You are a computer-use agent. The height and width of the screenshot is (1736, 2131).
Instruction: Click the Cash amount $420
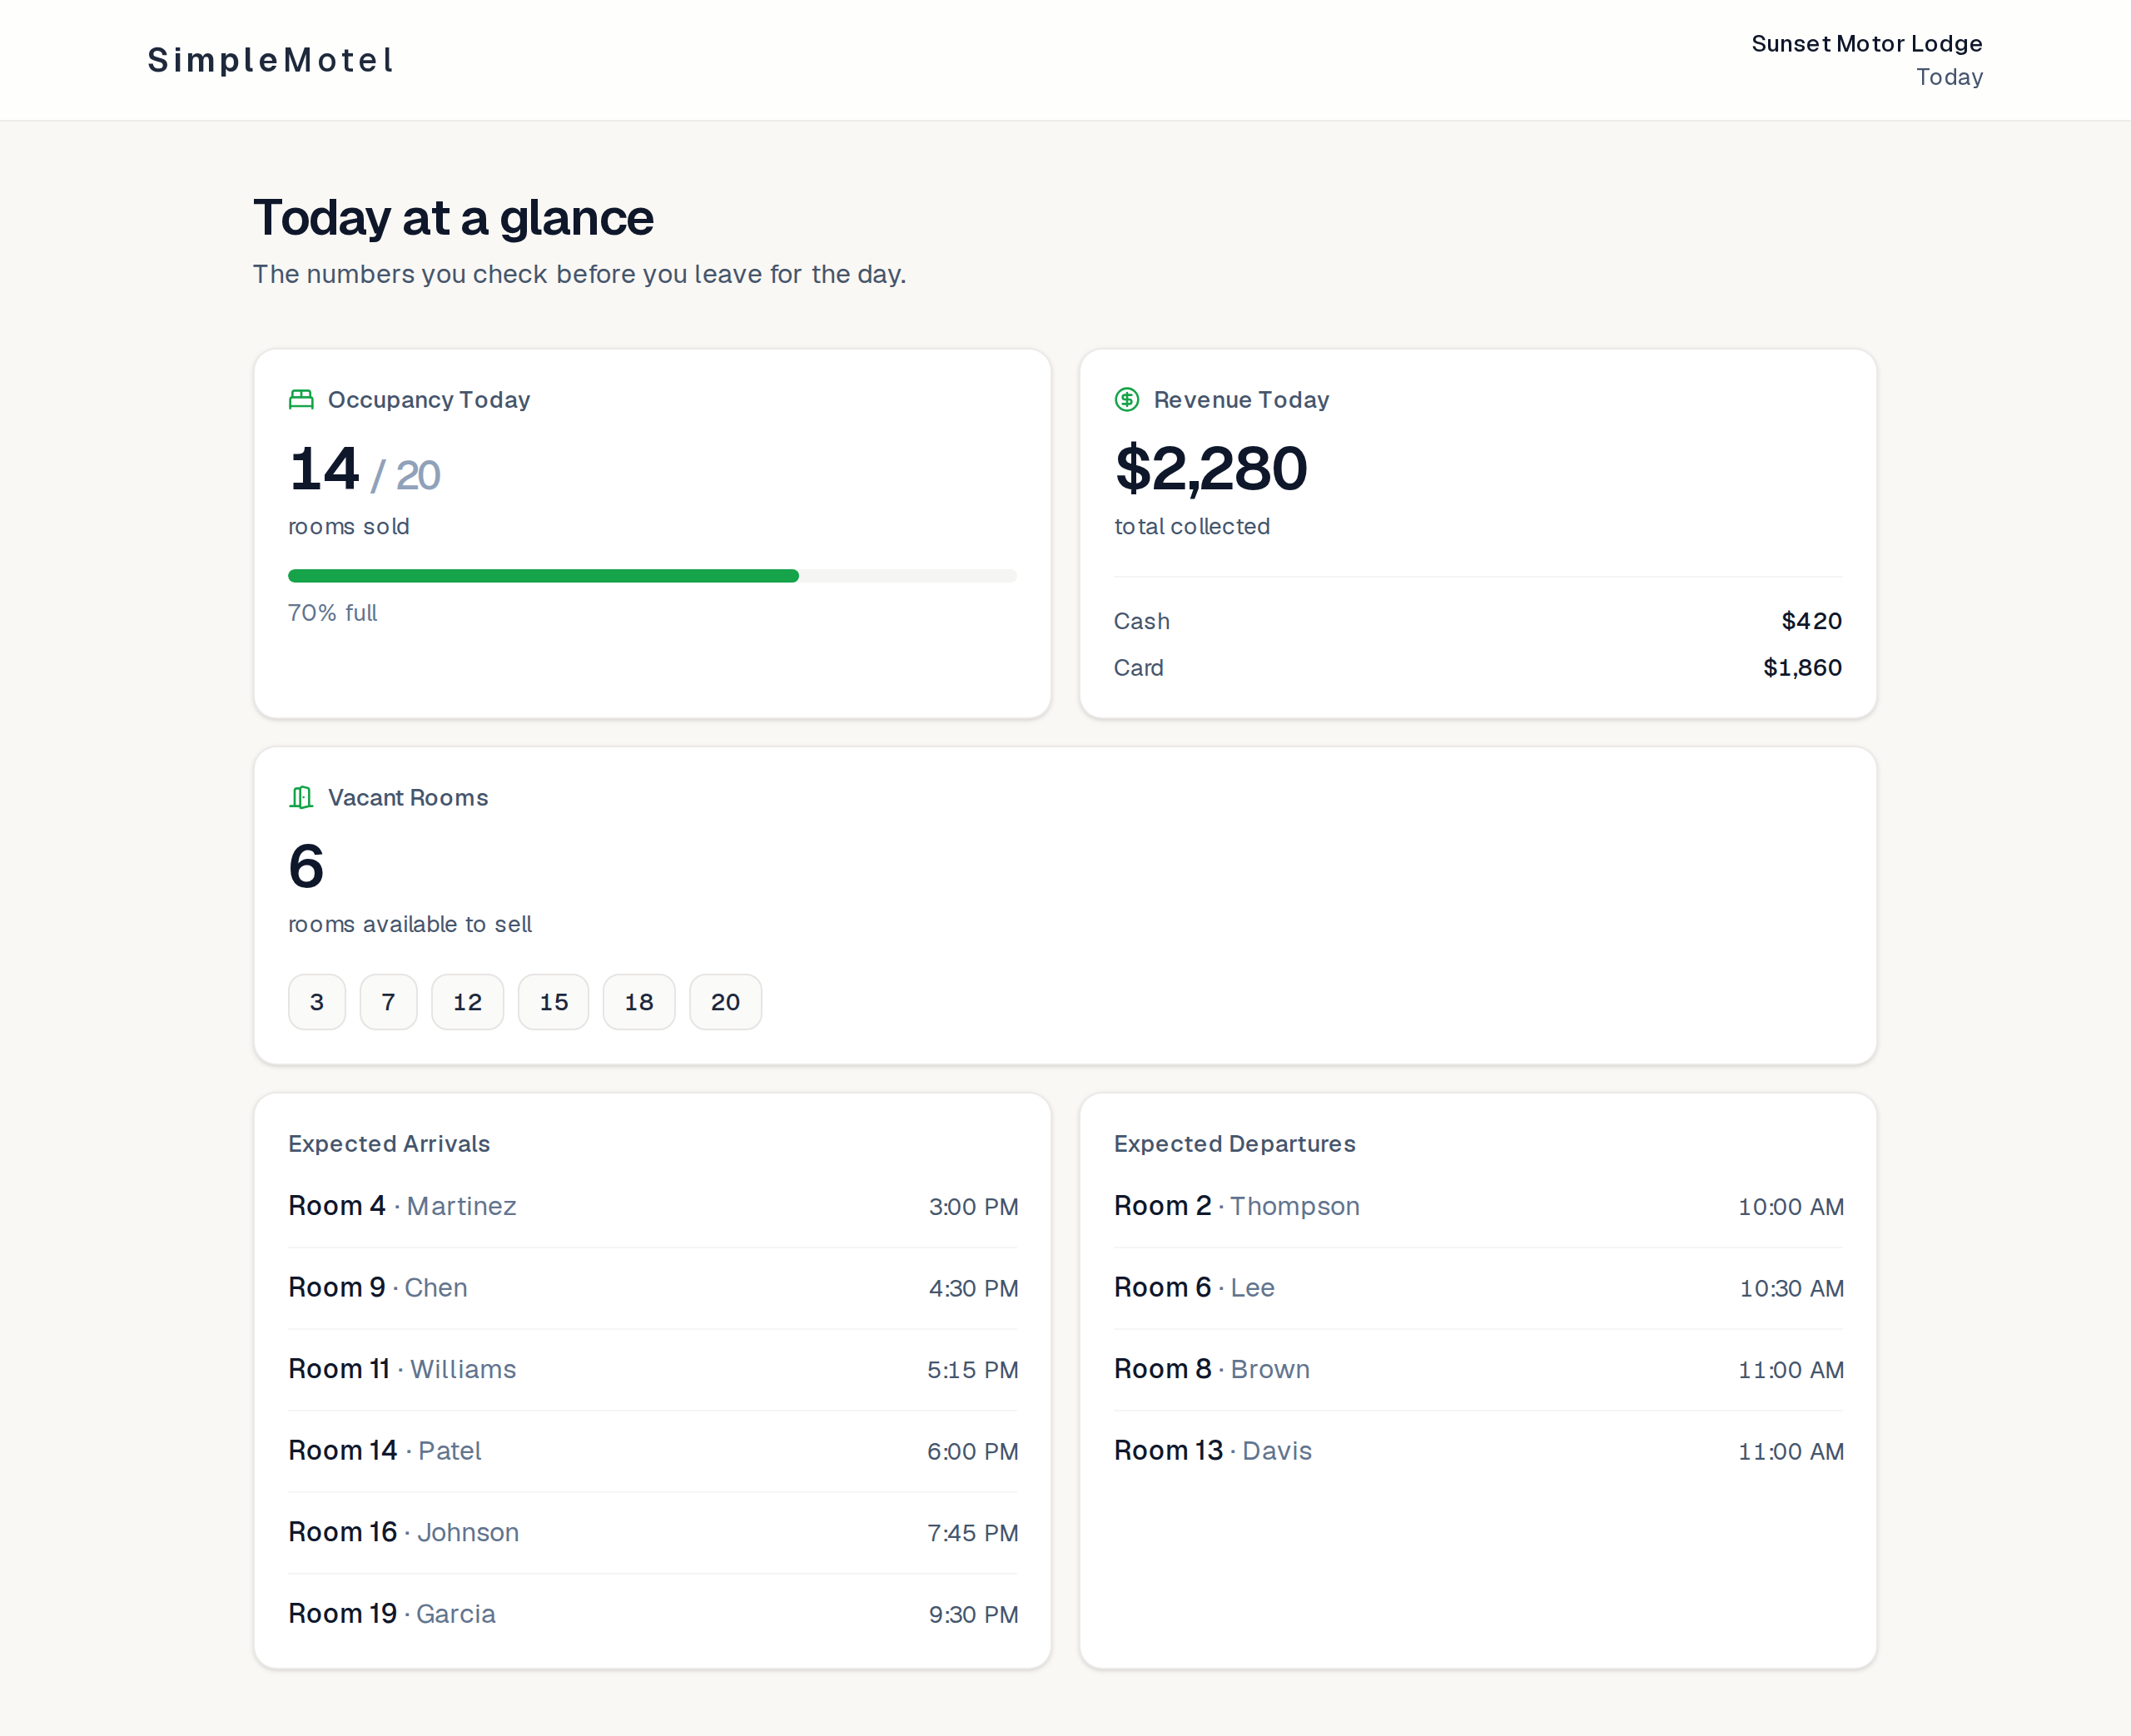coord(1811,621)
